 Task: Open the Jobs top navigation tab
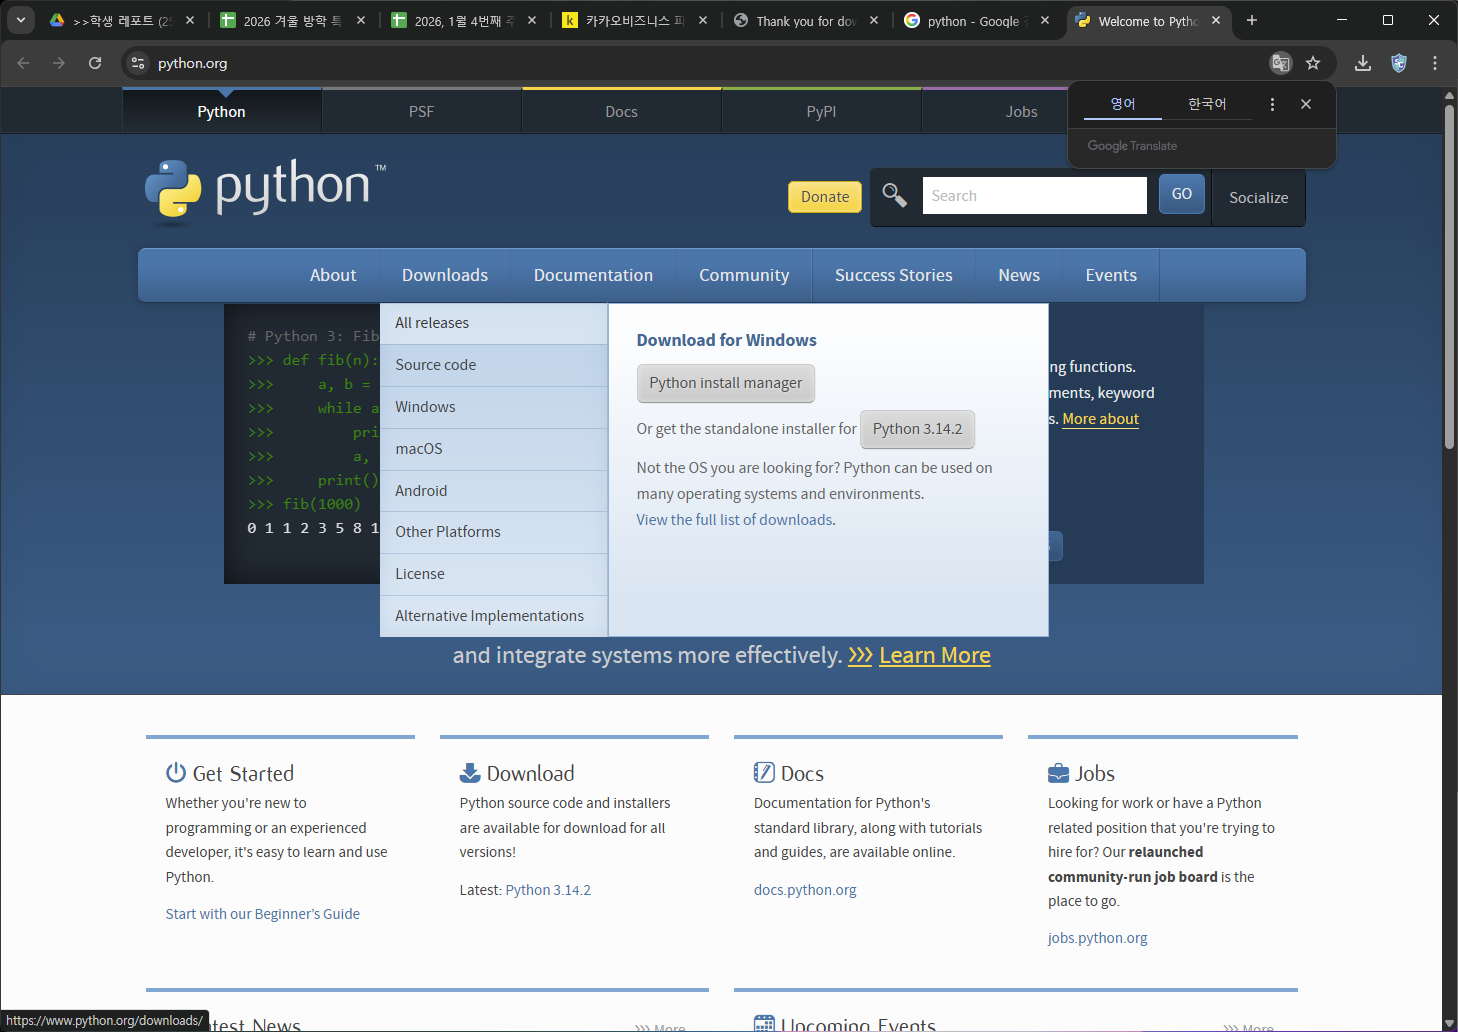point(1021,112)
